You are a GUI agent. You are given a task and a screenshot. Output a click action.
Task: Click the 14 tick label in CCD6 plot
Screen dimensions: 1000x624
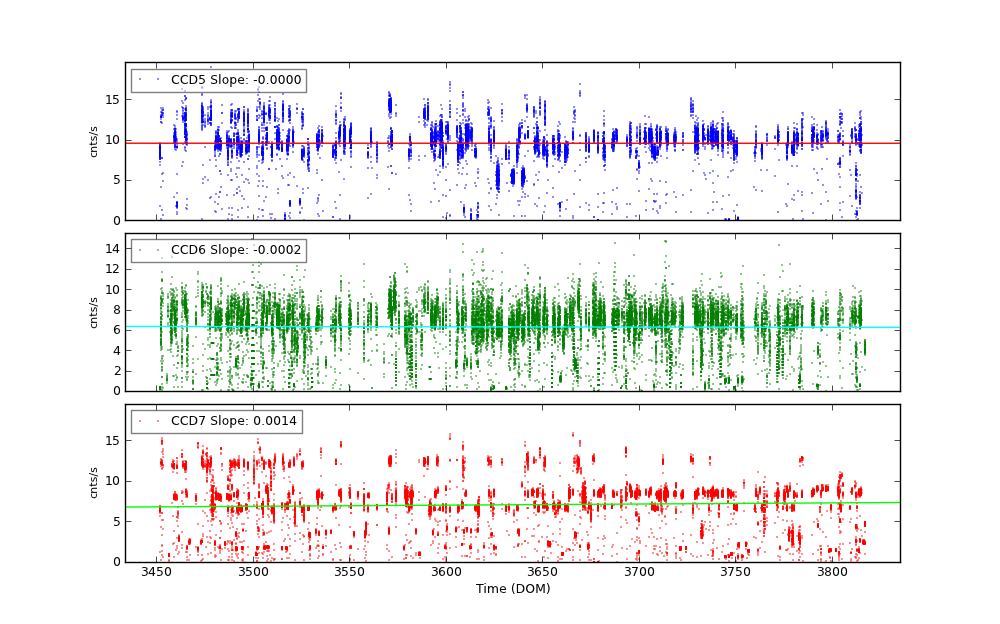pos(113,249)
